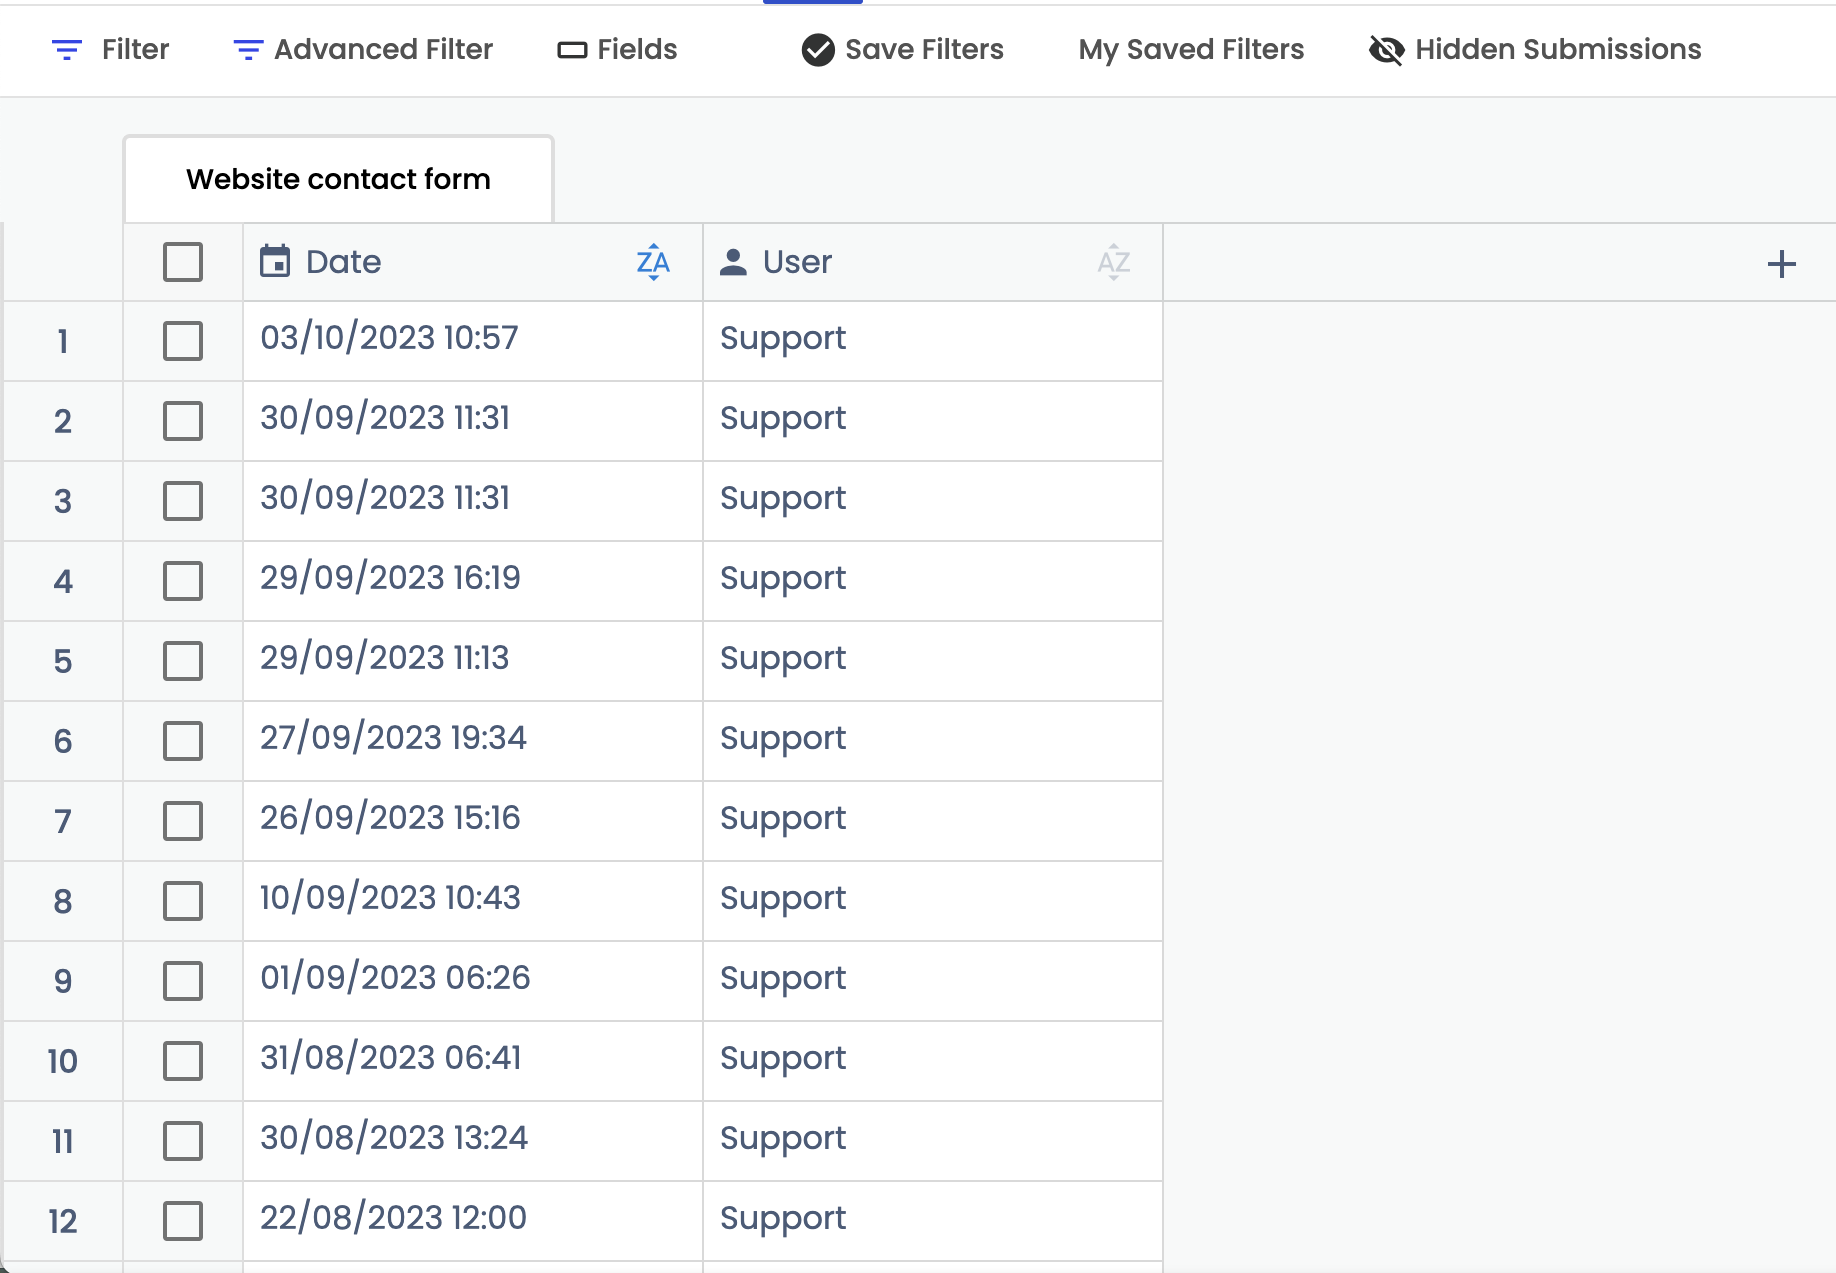This screenshot has height=1273, width=1836.
Task: Click date cell 29/09/2023 11:13
Action: 473,661
